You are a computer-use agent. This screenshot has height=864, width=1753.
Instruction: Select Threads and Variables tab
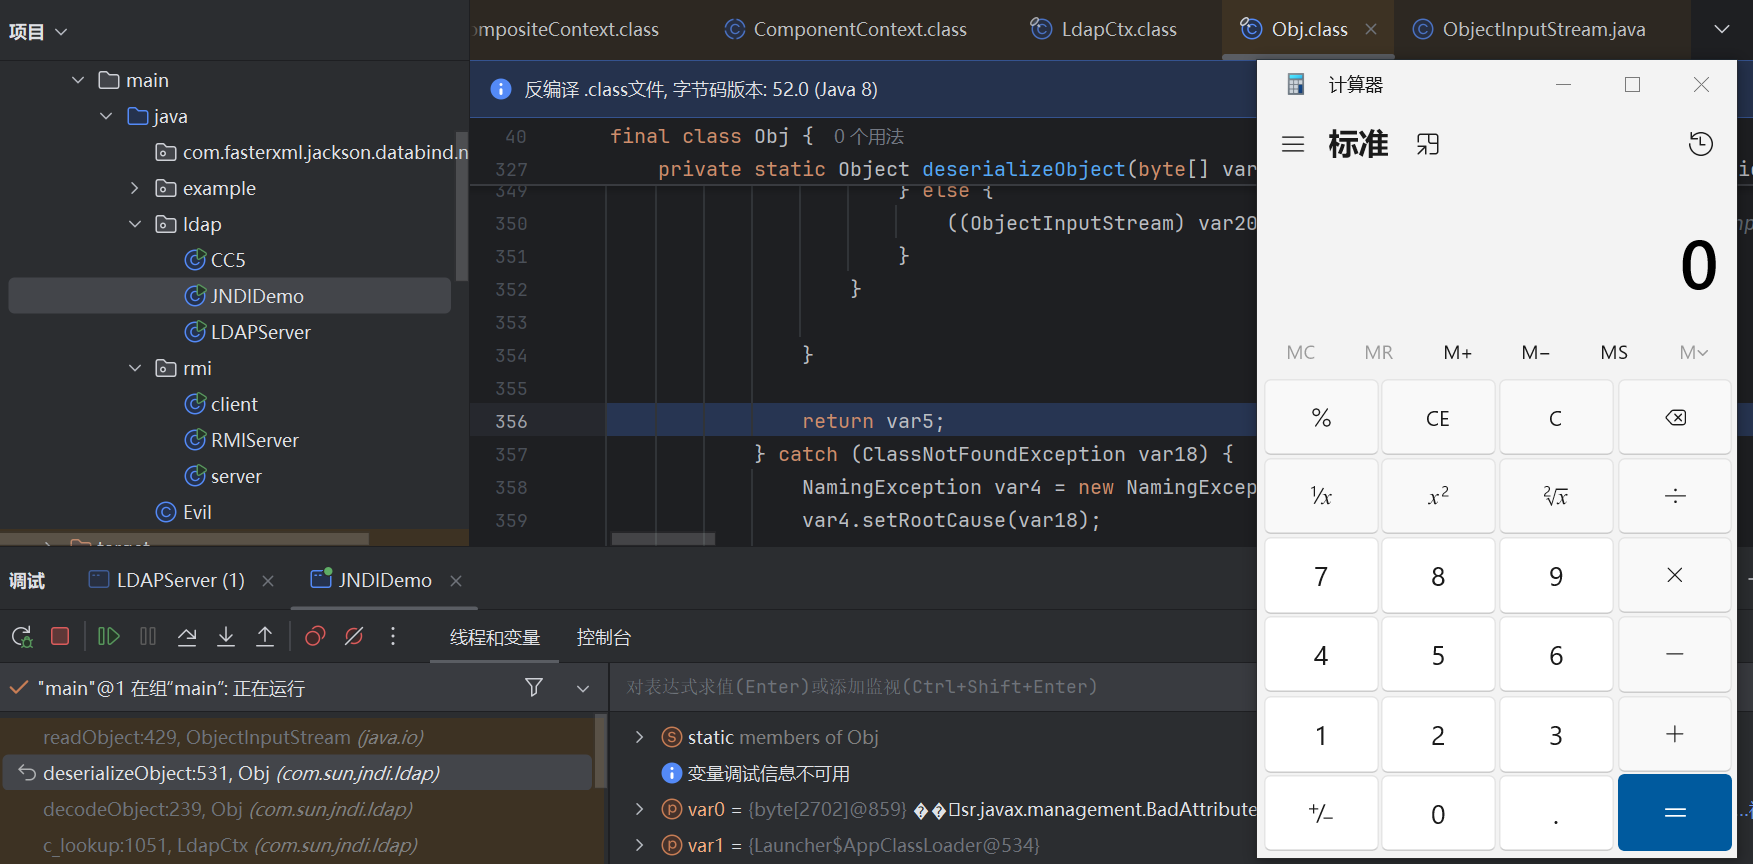pos(495,637)
